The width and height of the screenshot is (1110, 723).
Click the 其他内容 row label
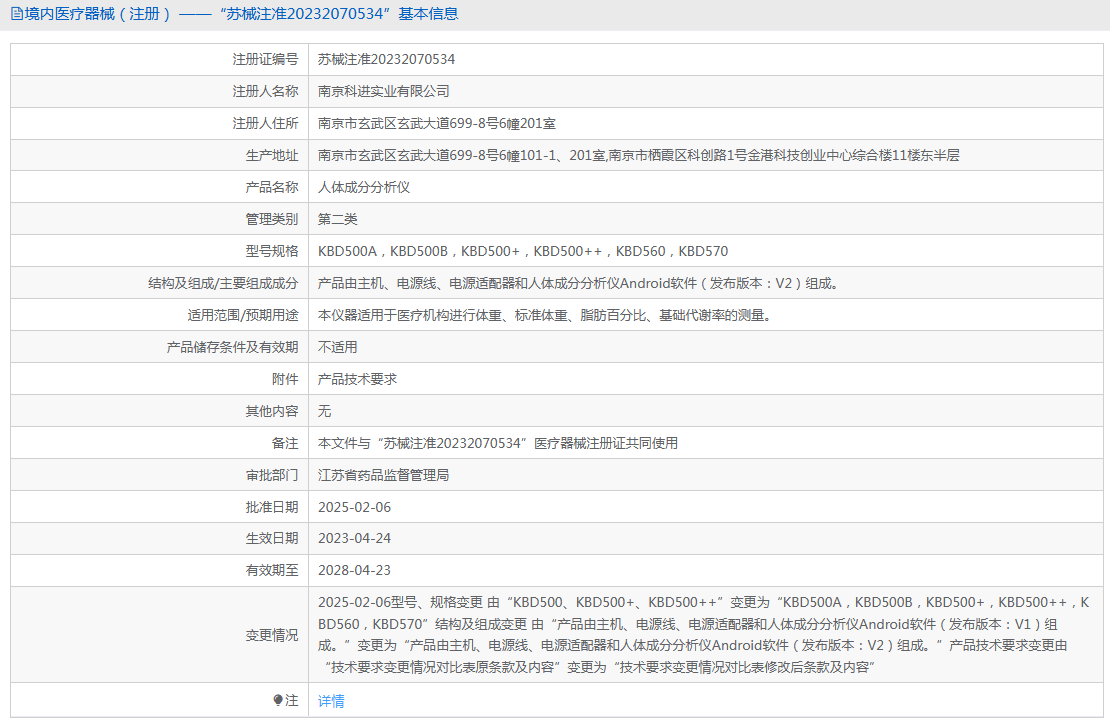click(272, 411)
